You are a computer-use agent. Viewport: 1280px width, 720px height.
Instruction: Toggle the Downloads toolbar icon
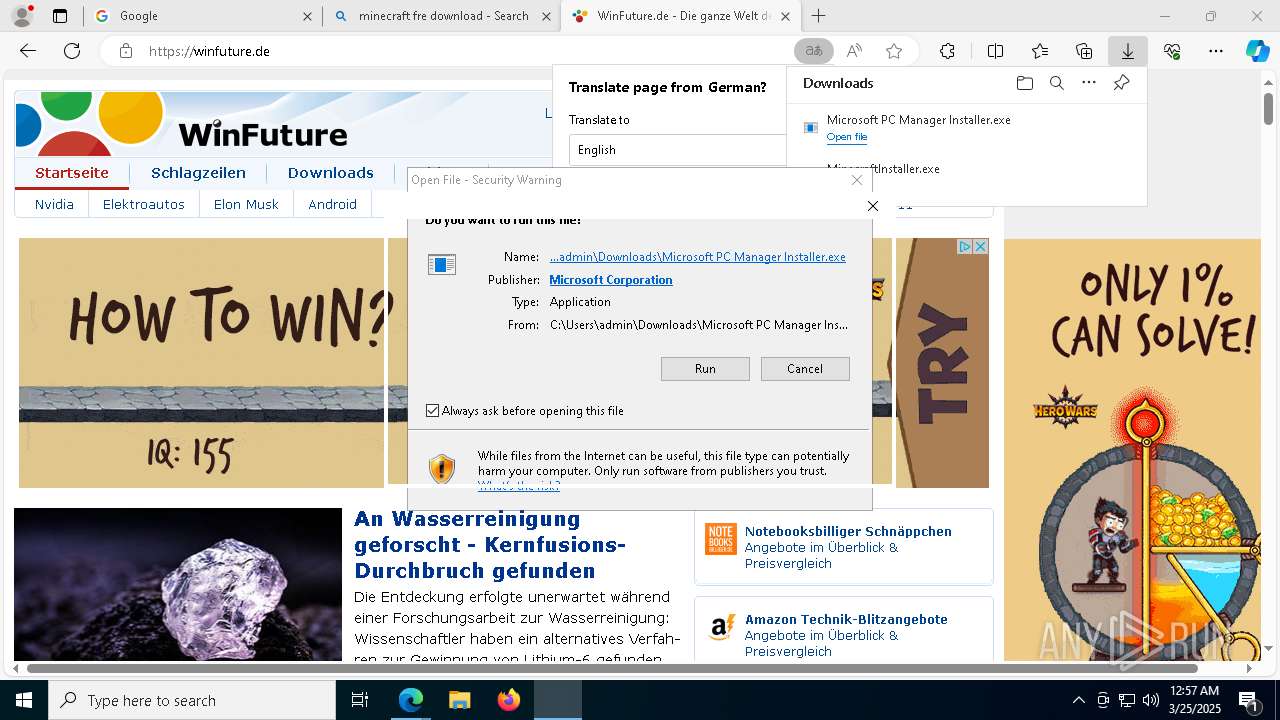(x=1128, y=51)
